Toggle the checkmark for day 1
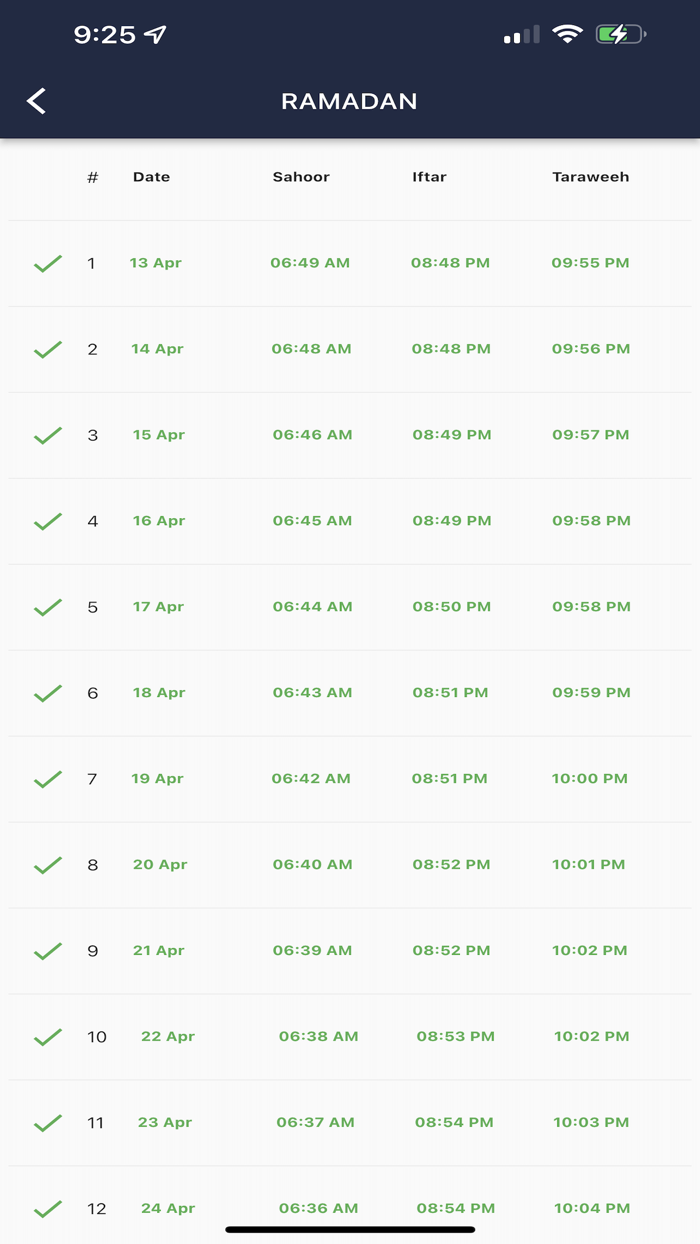 48,264
